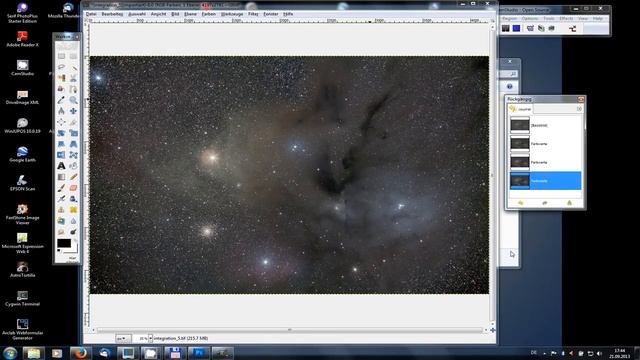Click the Firefox icon in taskbar
This screenshot has width=640, height=360.
pos(80,353)
